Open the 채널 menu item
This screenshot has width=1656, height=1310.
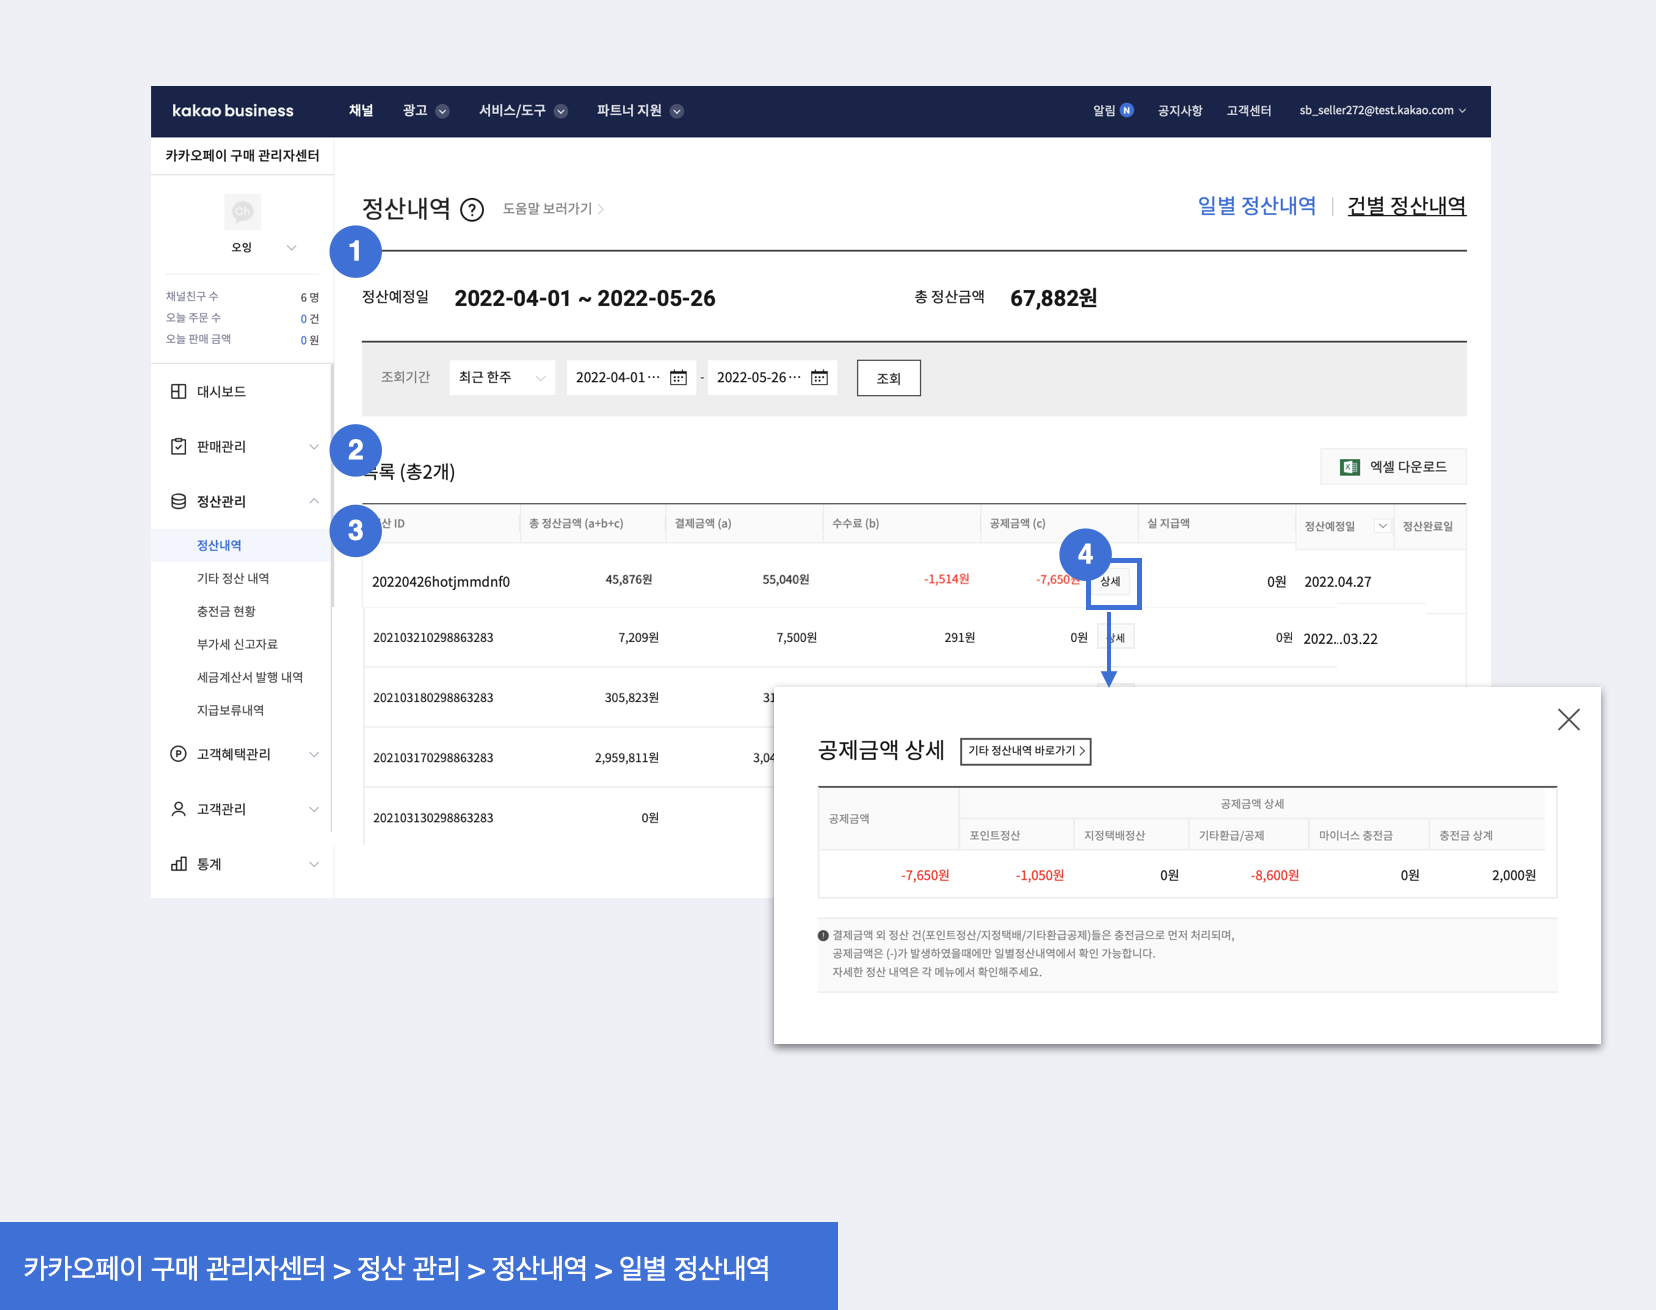[361, 111]
